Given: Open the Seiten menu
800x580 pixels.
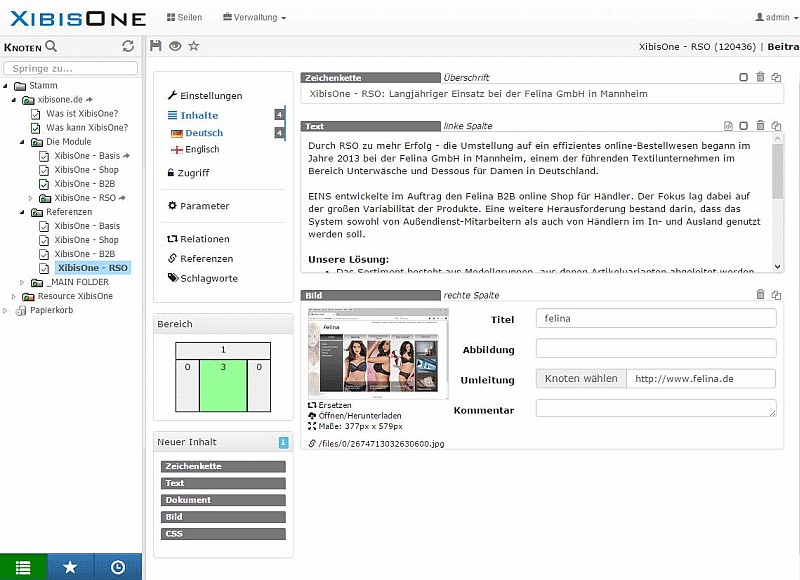Looking at the screenshot, I should [185, 17].
